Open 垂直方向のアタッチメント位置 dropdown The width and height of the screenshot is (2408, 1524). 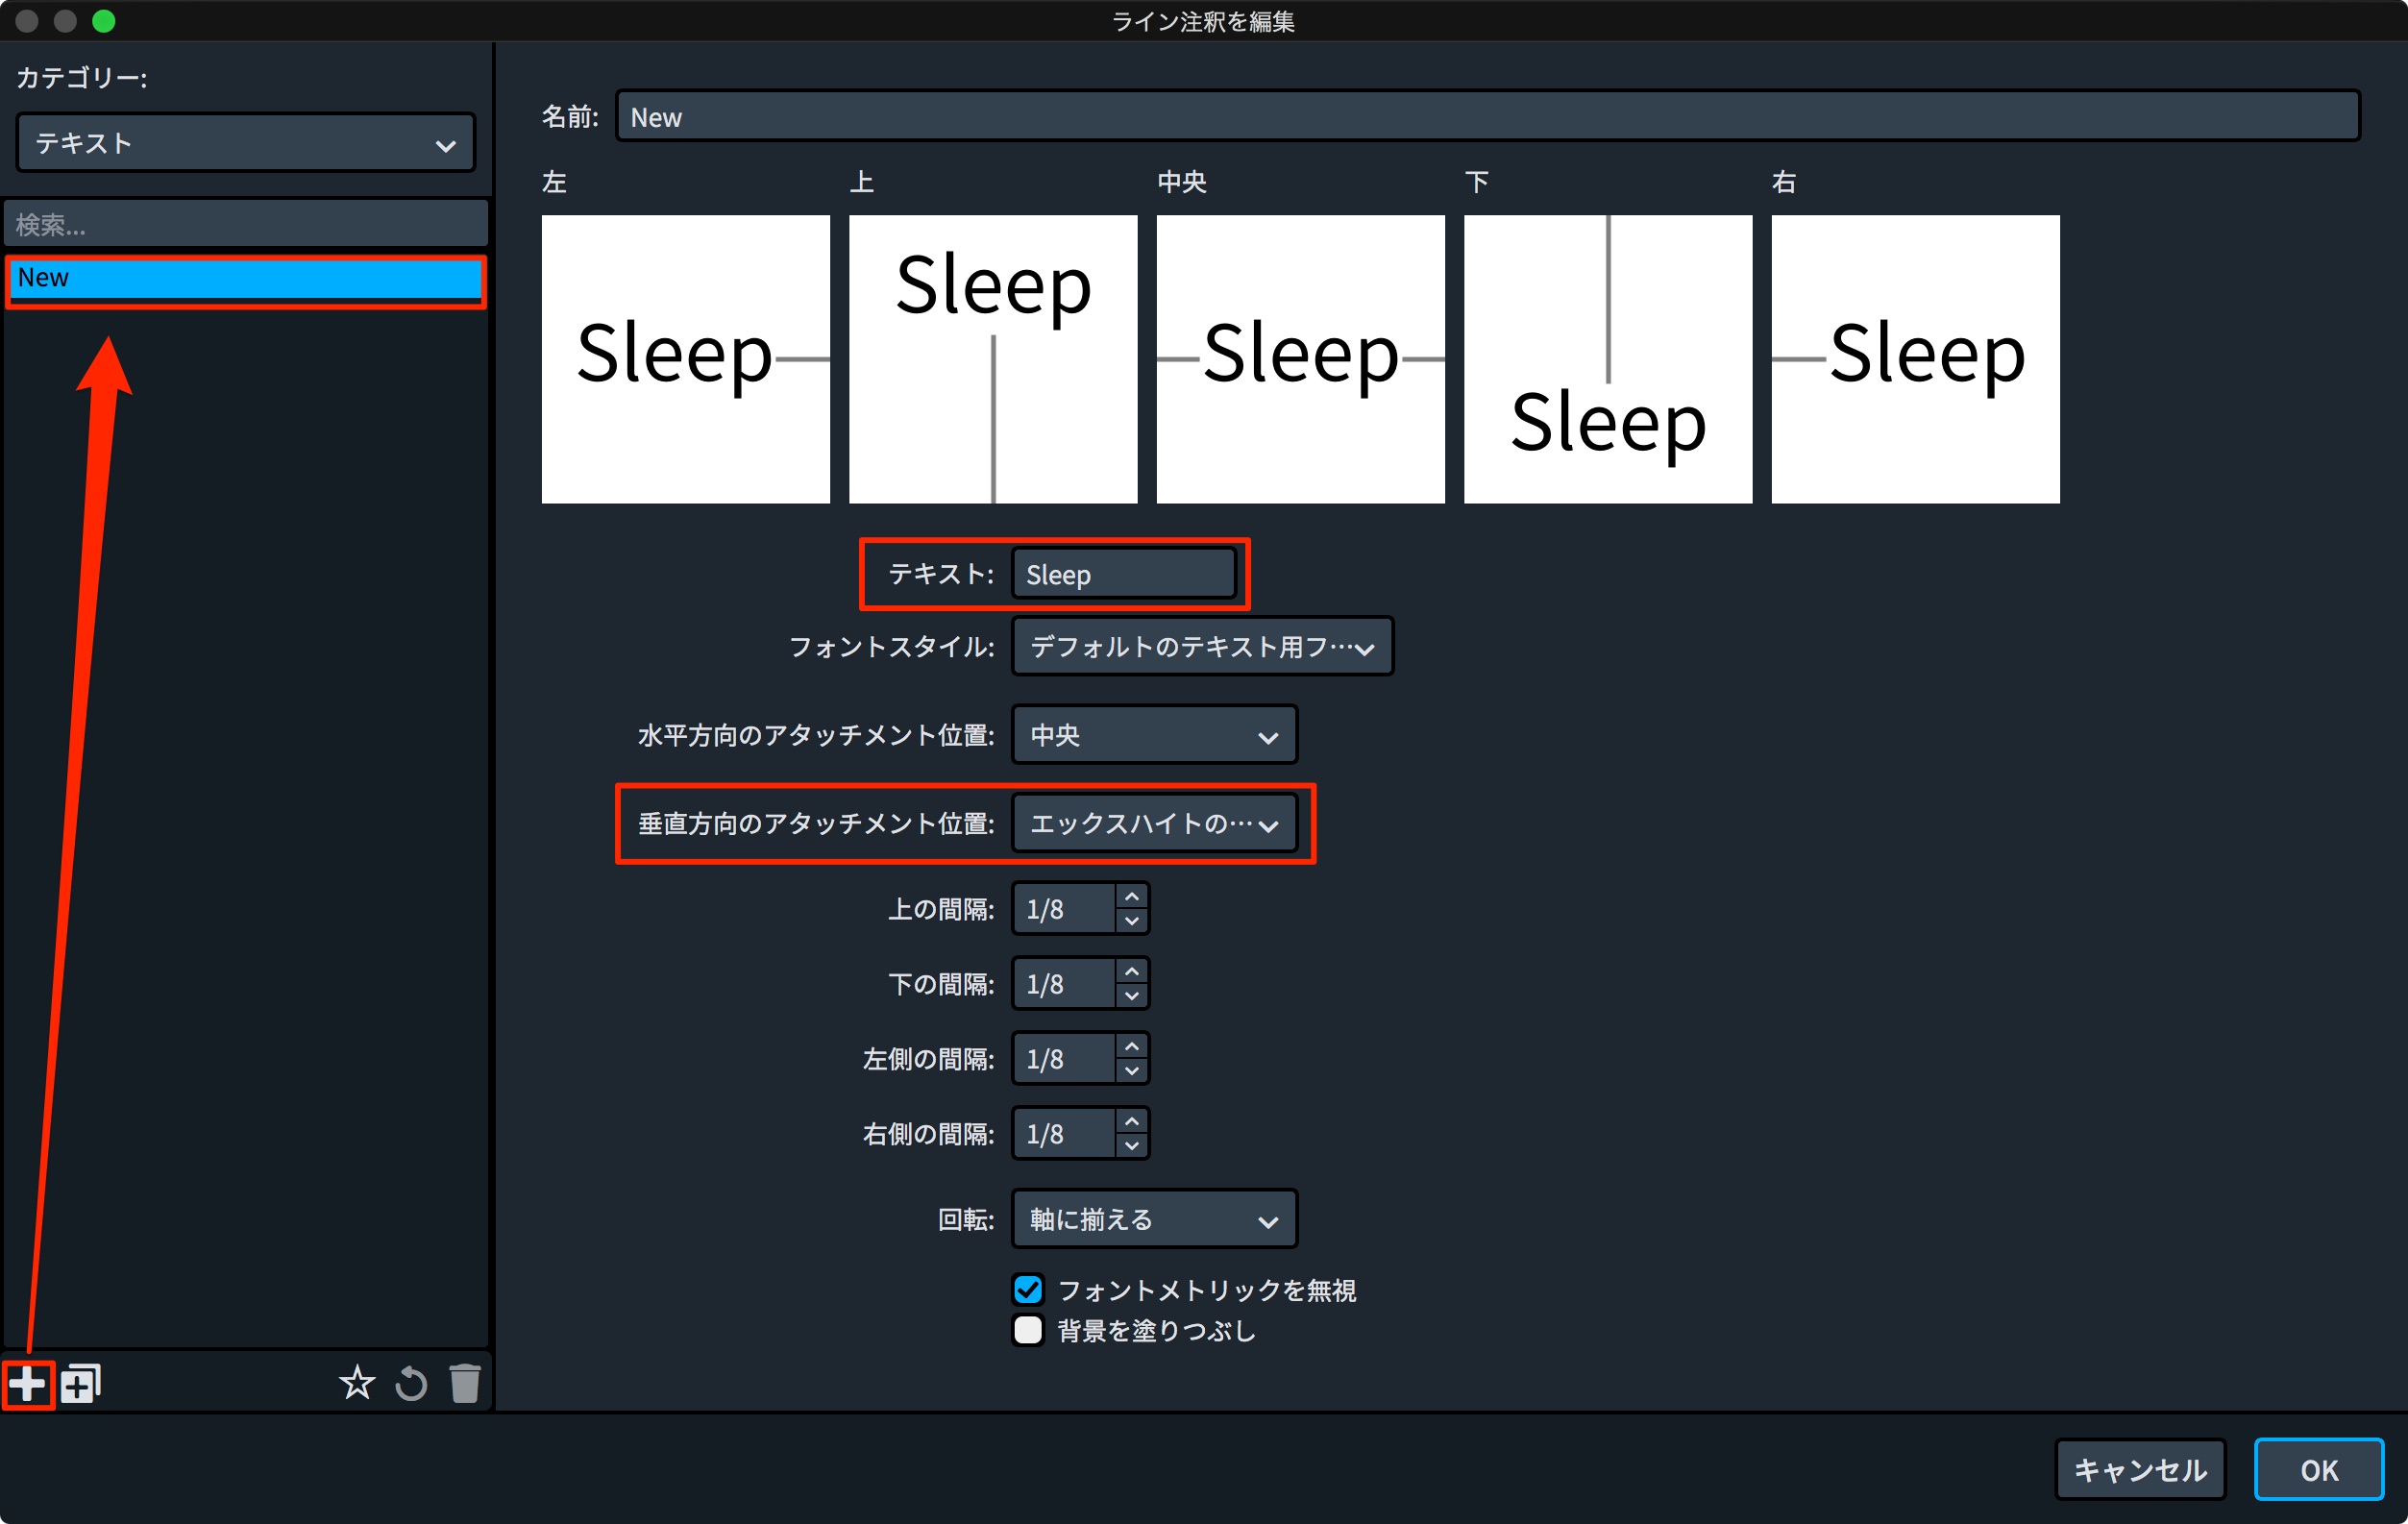[1154, 824]
